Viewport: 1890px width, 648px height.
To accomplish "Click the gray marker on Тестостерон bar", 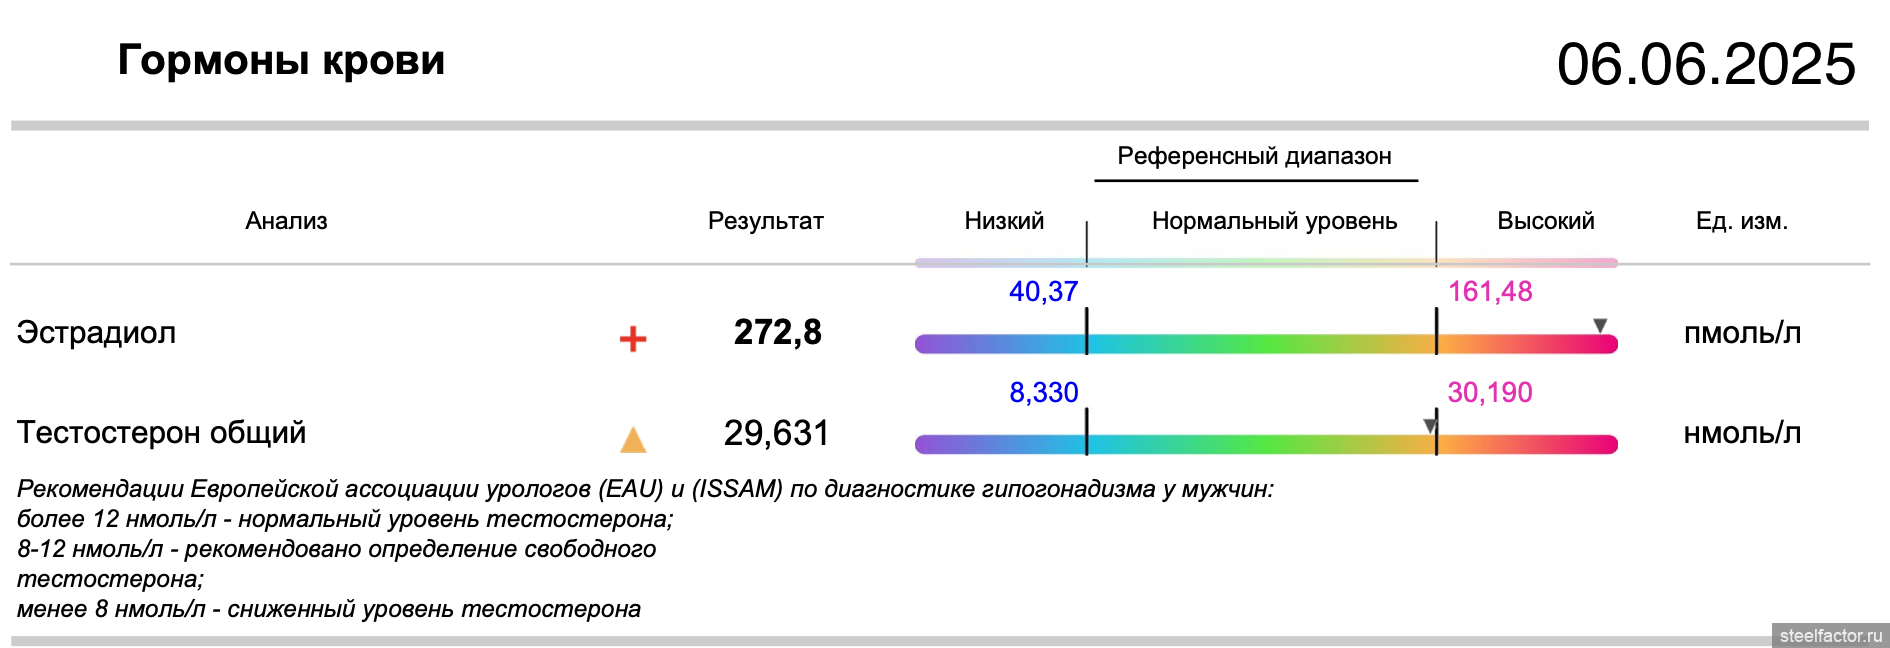I will coord(1430,426).
